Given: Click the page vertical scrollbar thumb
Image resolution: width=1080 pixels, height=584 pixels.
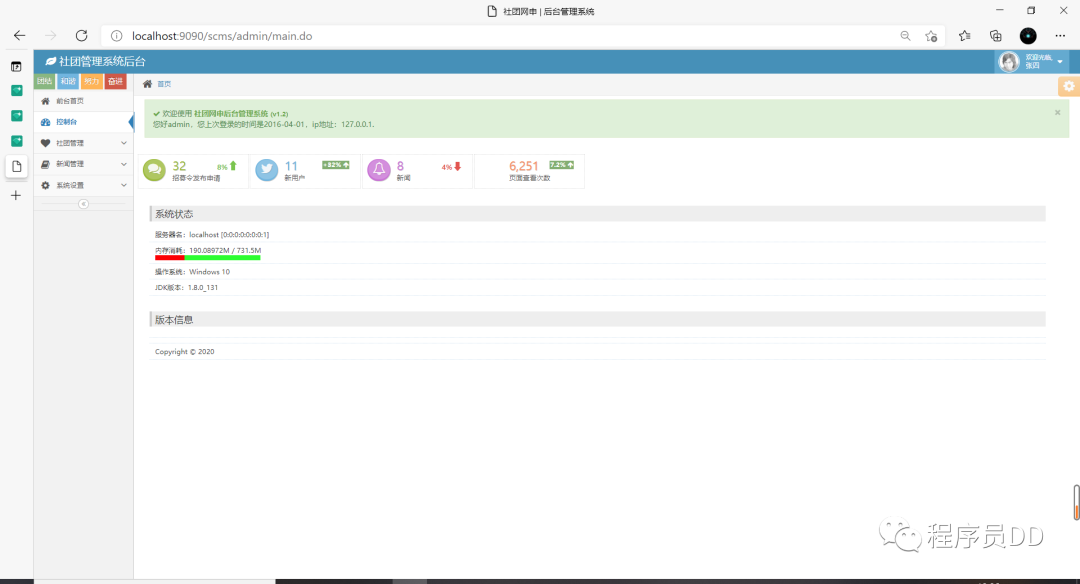Looking at the screenshot, I should (1077, 503).
